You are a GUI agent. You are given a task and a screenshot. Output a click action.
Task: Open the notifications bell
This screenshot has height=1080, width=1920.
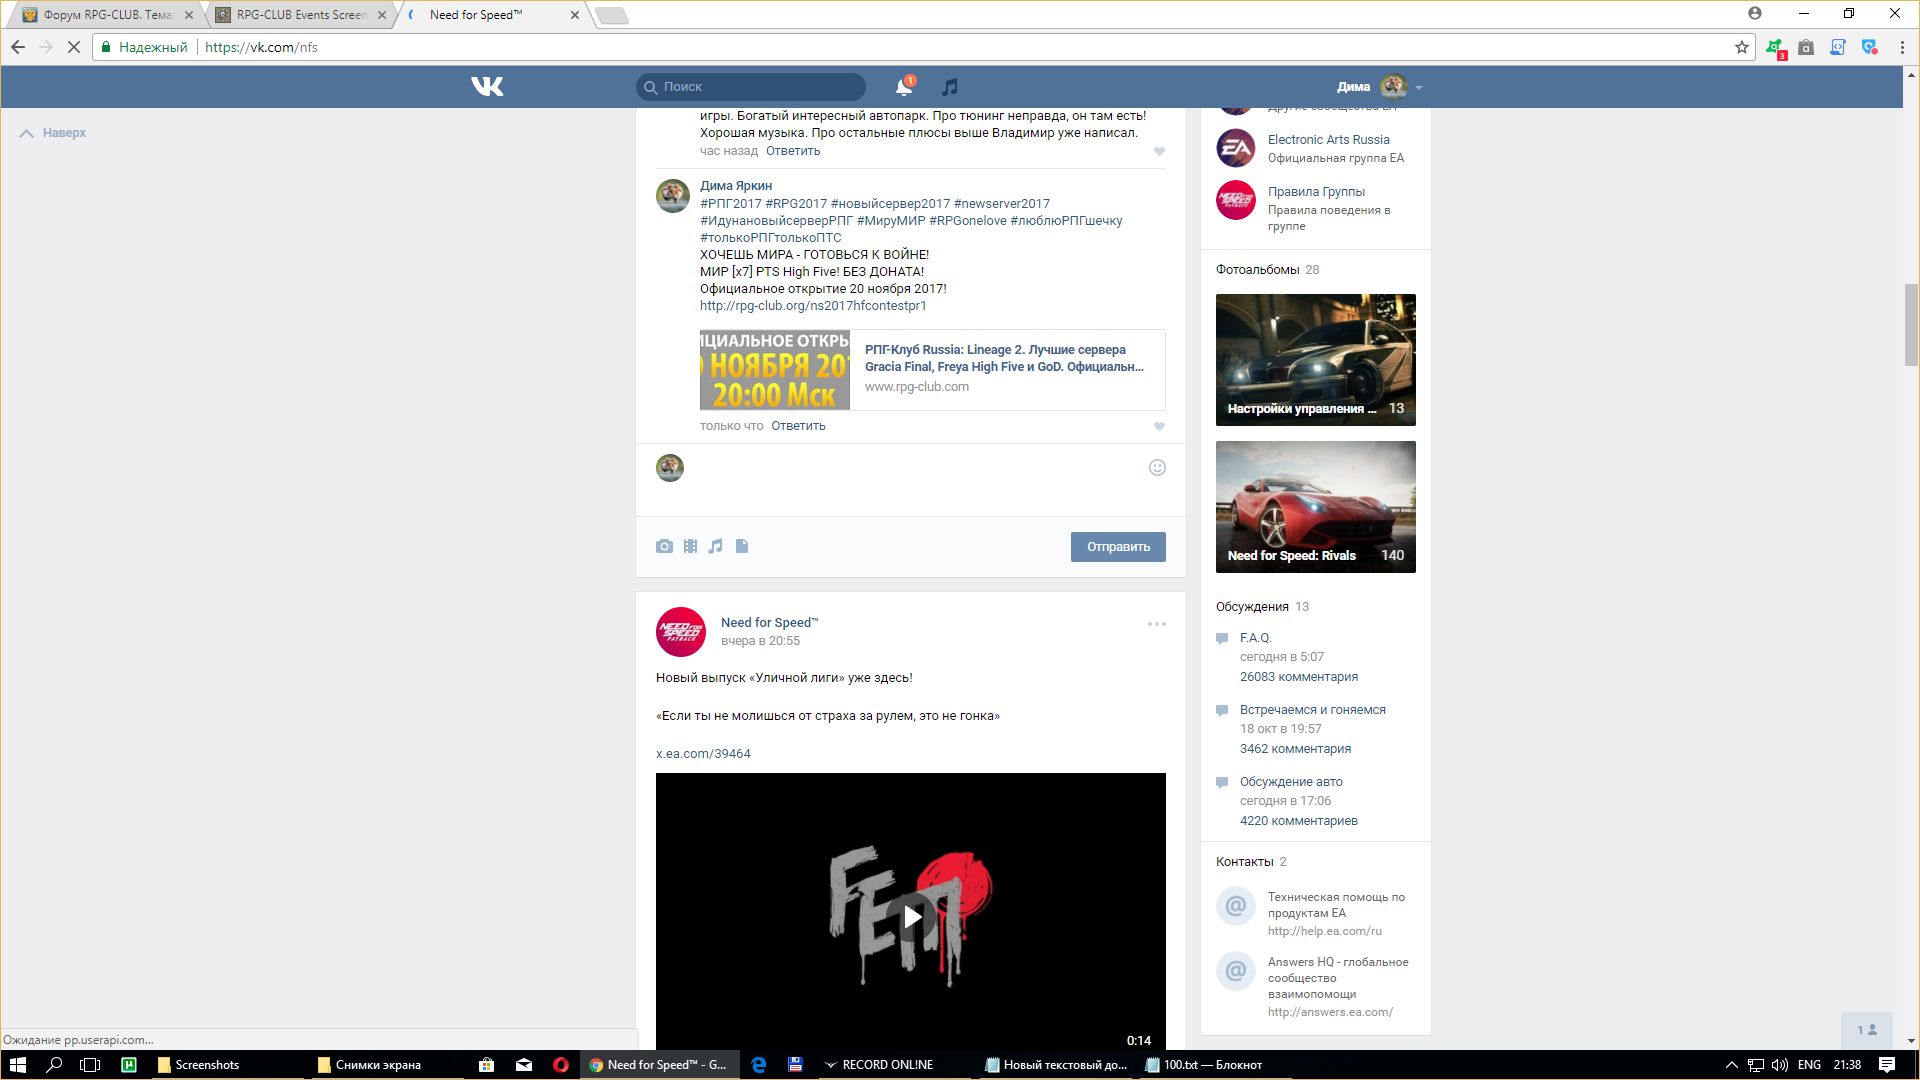pos(903,87)
